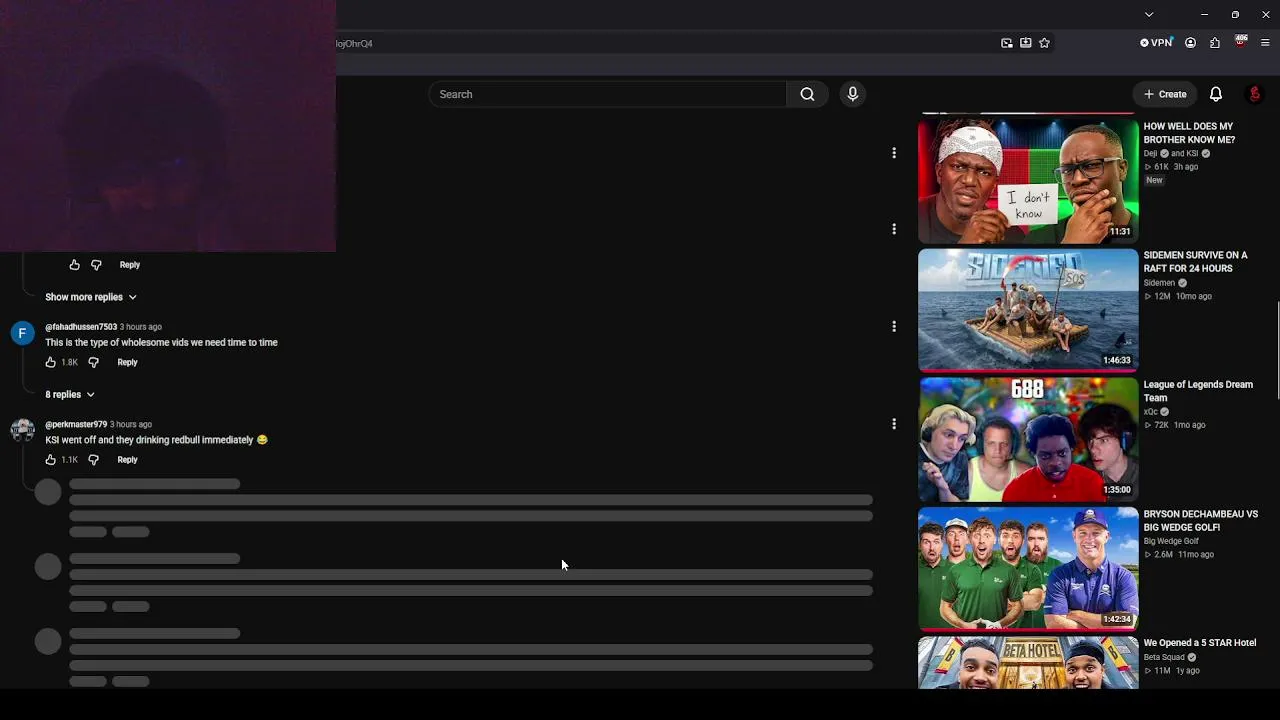Viewport: 1280px width, 720px height.
Task: Open @perkmaster979 channel link
Action: [x=76, y=424]
